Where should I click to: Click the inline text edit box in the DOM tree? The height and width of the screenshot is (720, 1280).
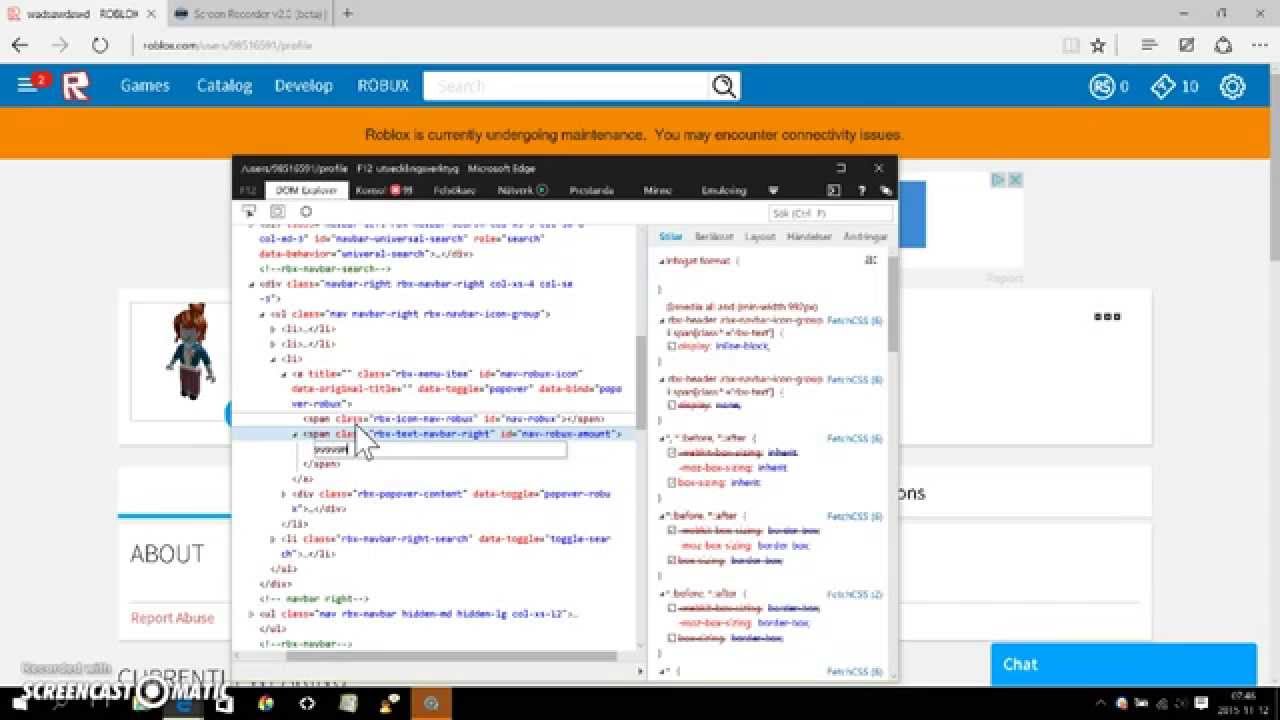(440, 450)
